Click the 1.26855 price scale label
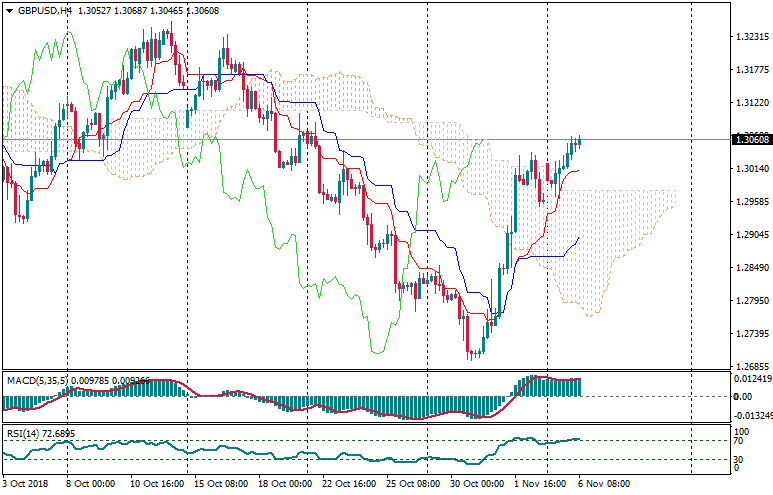 [750, 367]
